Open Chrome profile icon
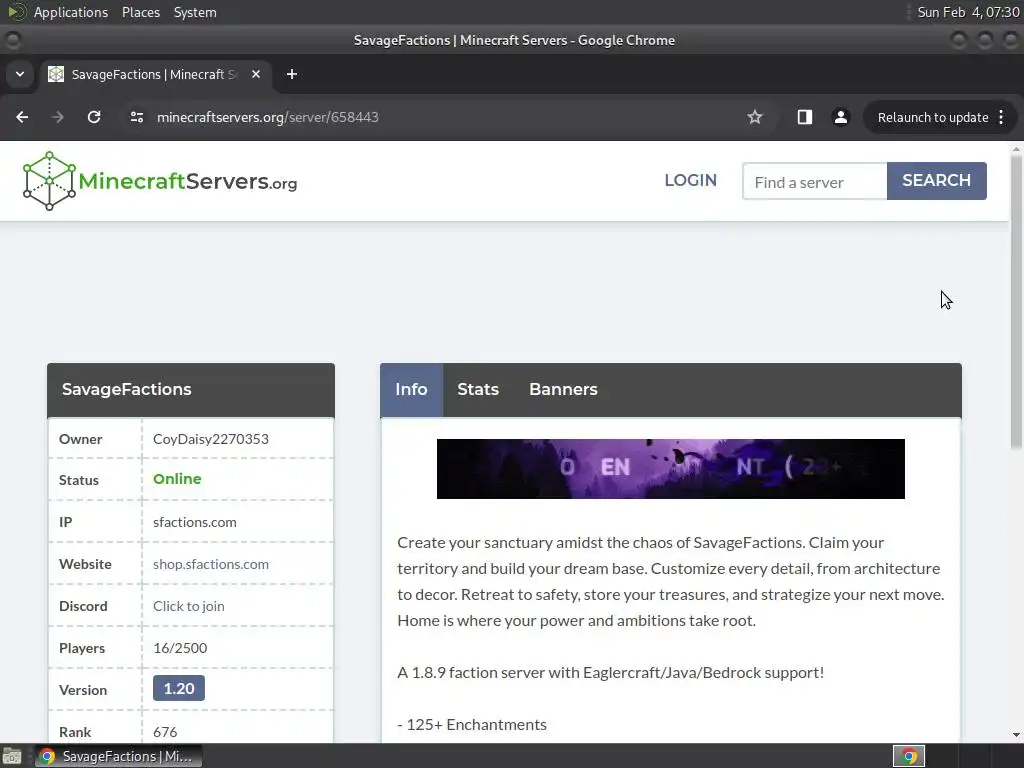 [840, 117]
